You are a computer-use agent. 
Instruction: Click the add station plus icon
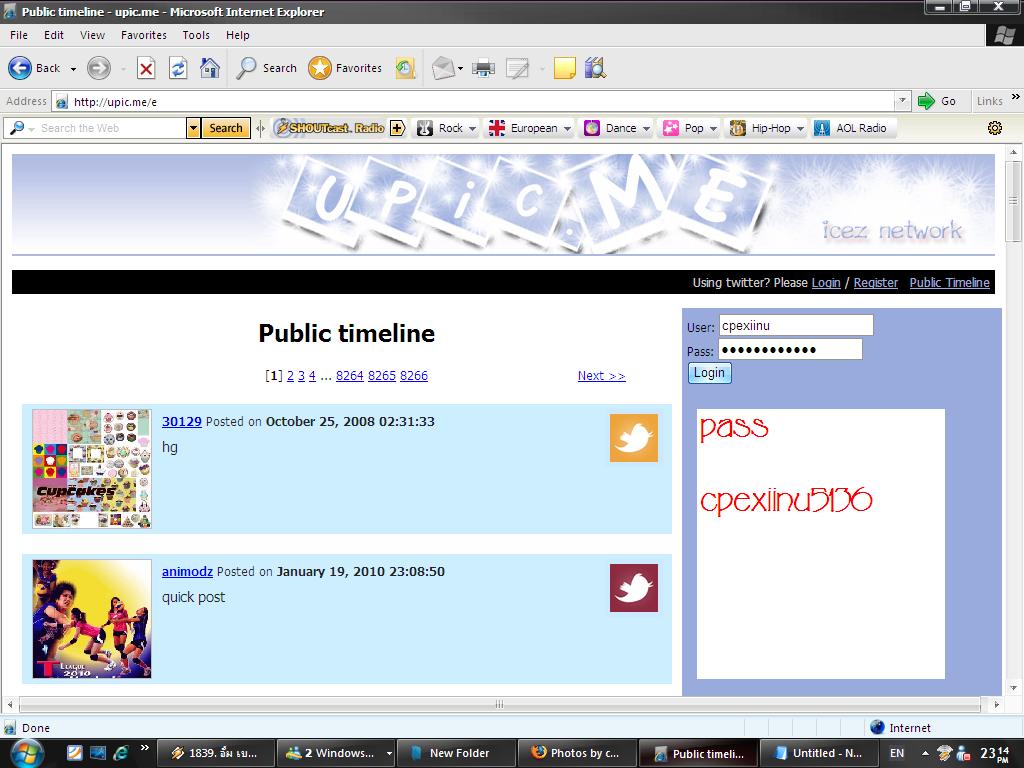pyautogui.click(x=397, y=128)
